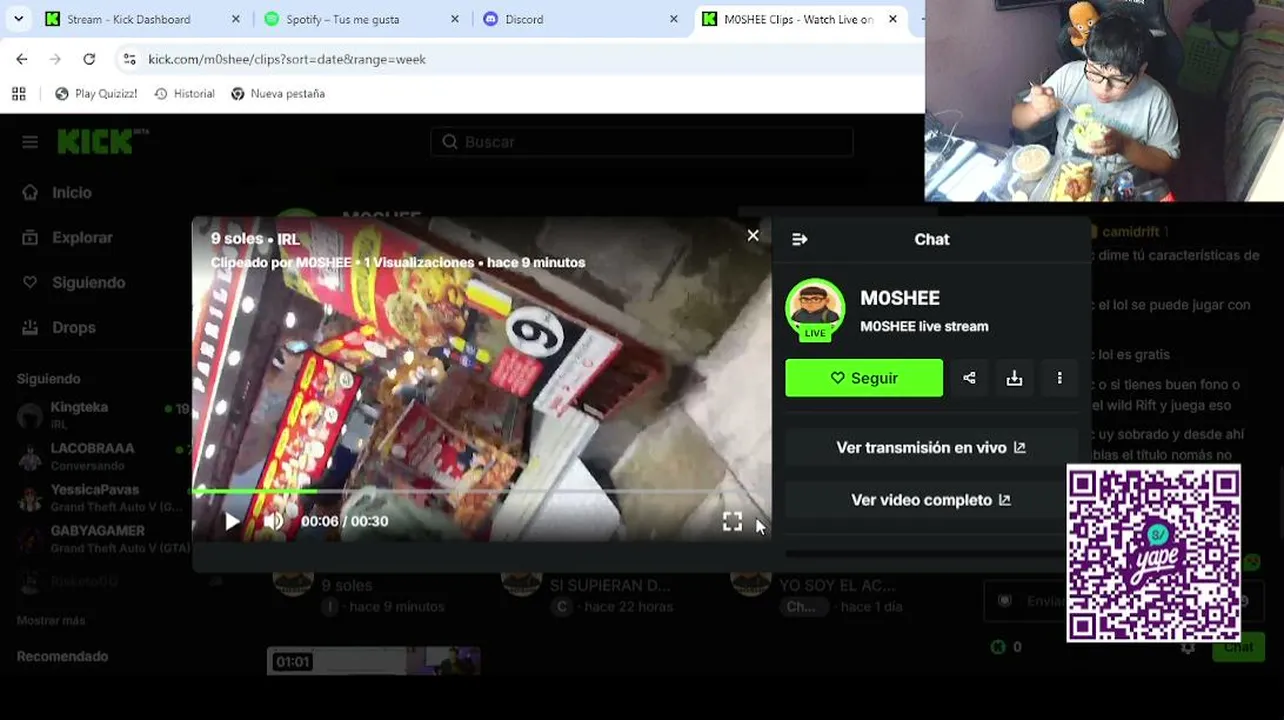Toggle the Kick sidebar hamburger menu
The image size is (1284, 720).
point(30,142)
